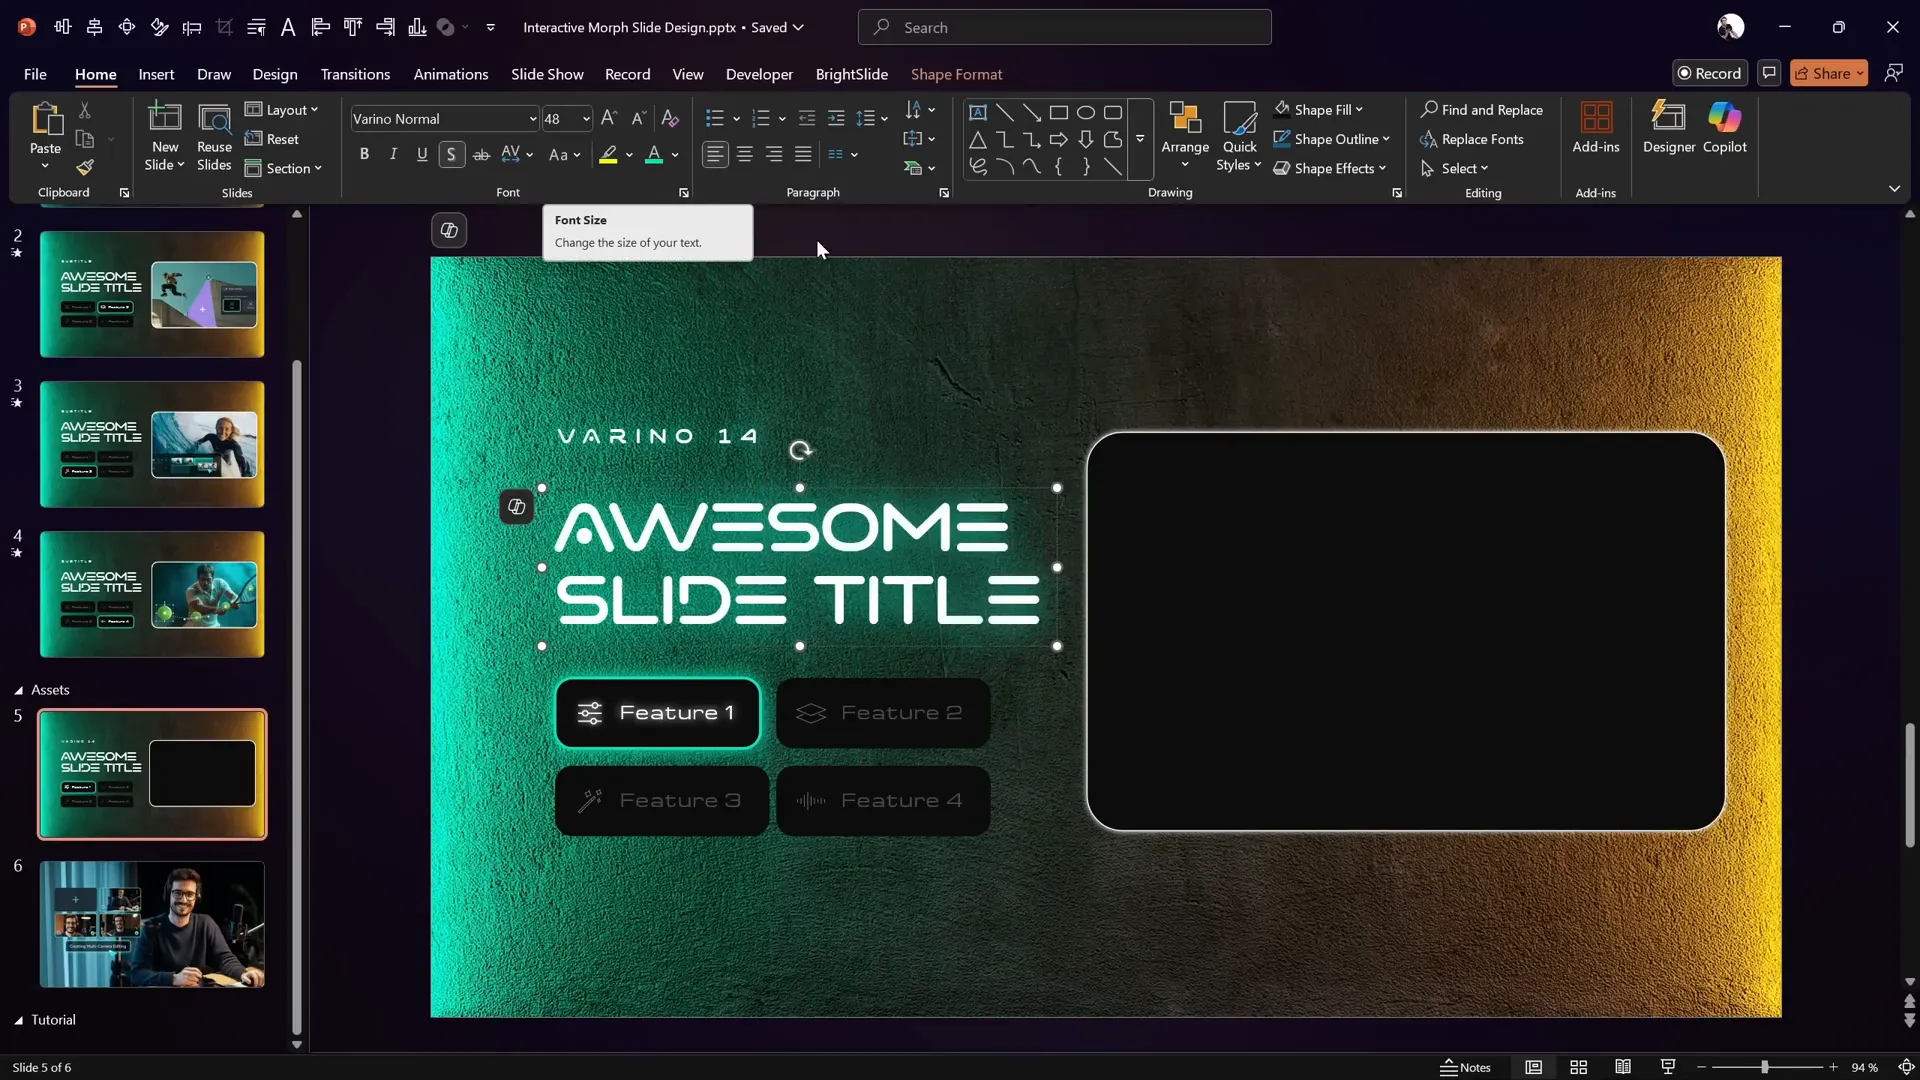
Task: Toggle bold formatting
Action: click(364, 154)
